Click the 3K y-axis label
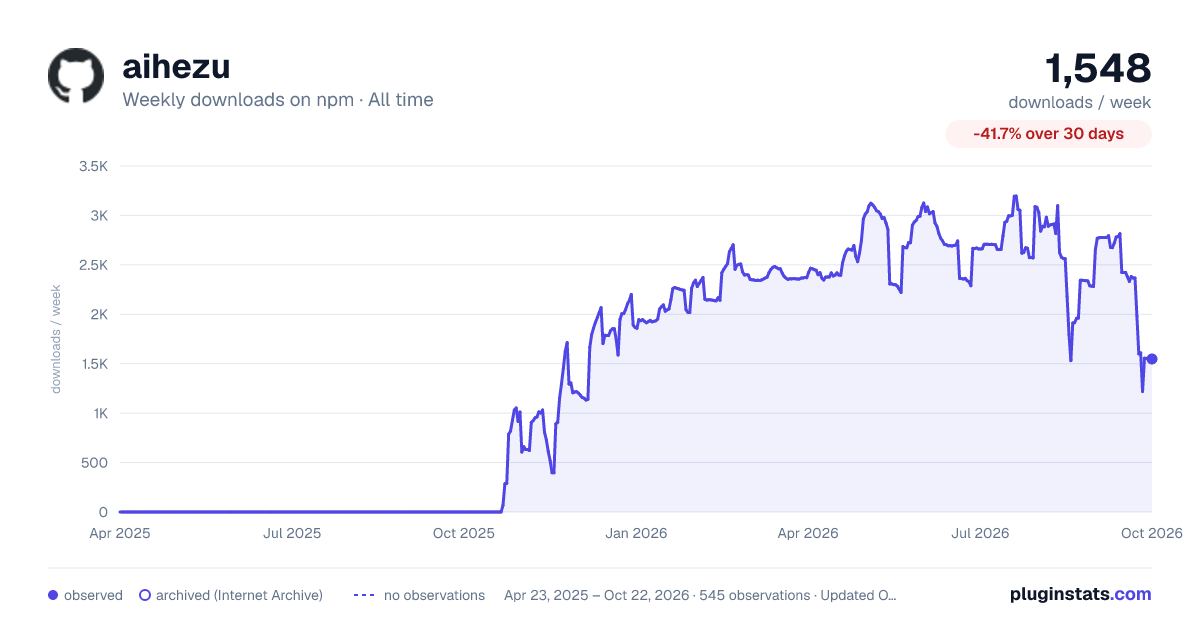This screenshot has height=630, width=1200. tap(98, 215)
